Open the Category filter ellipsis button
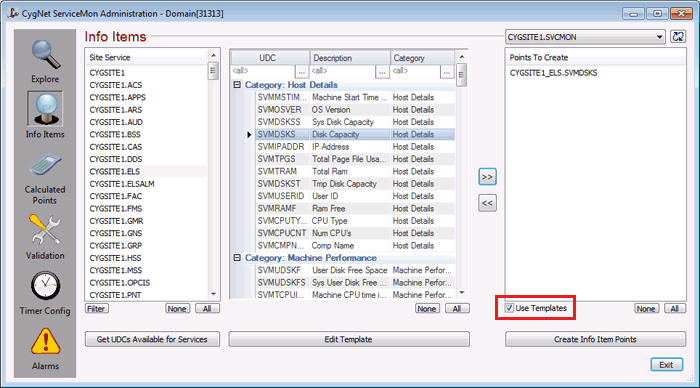700x388 pixels. 447,71
